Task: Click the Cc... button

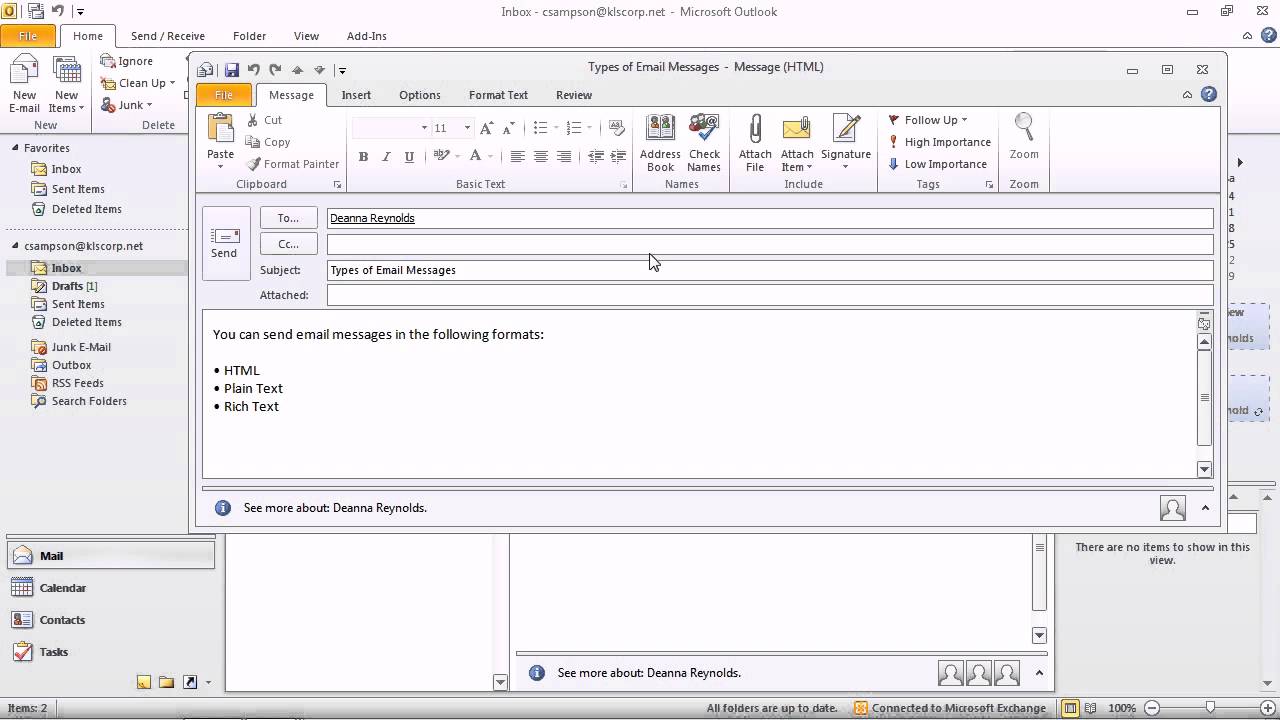Action: [x=289, y=244]
